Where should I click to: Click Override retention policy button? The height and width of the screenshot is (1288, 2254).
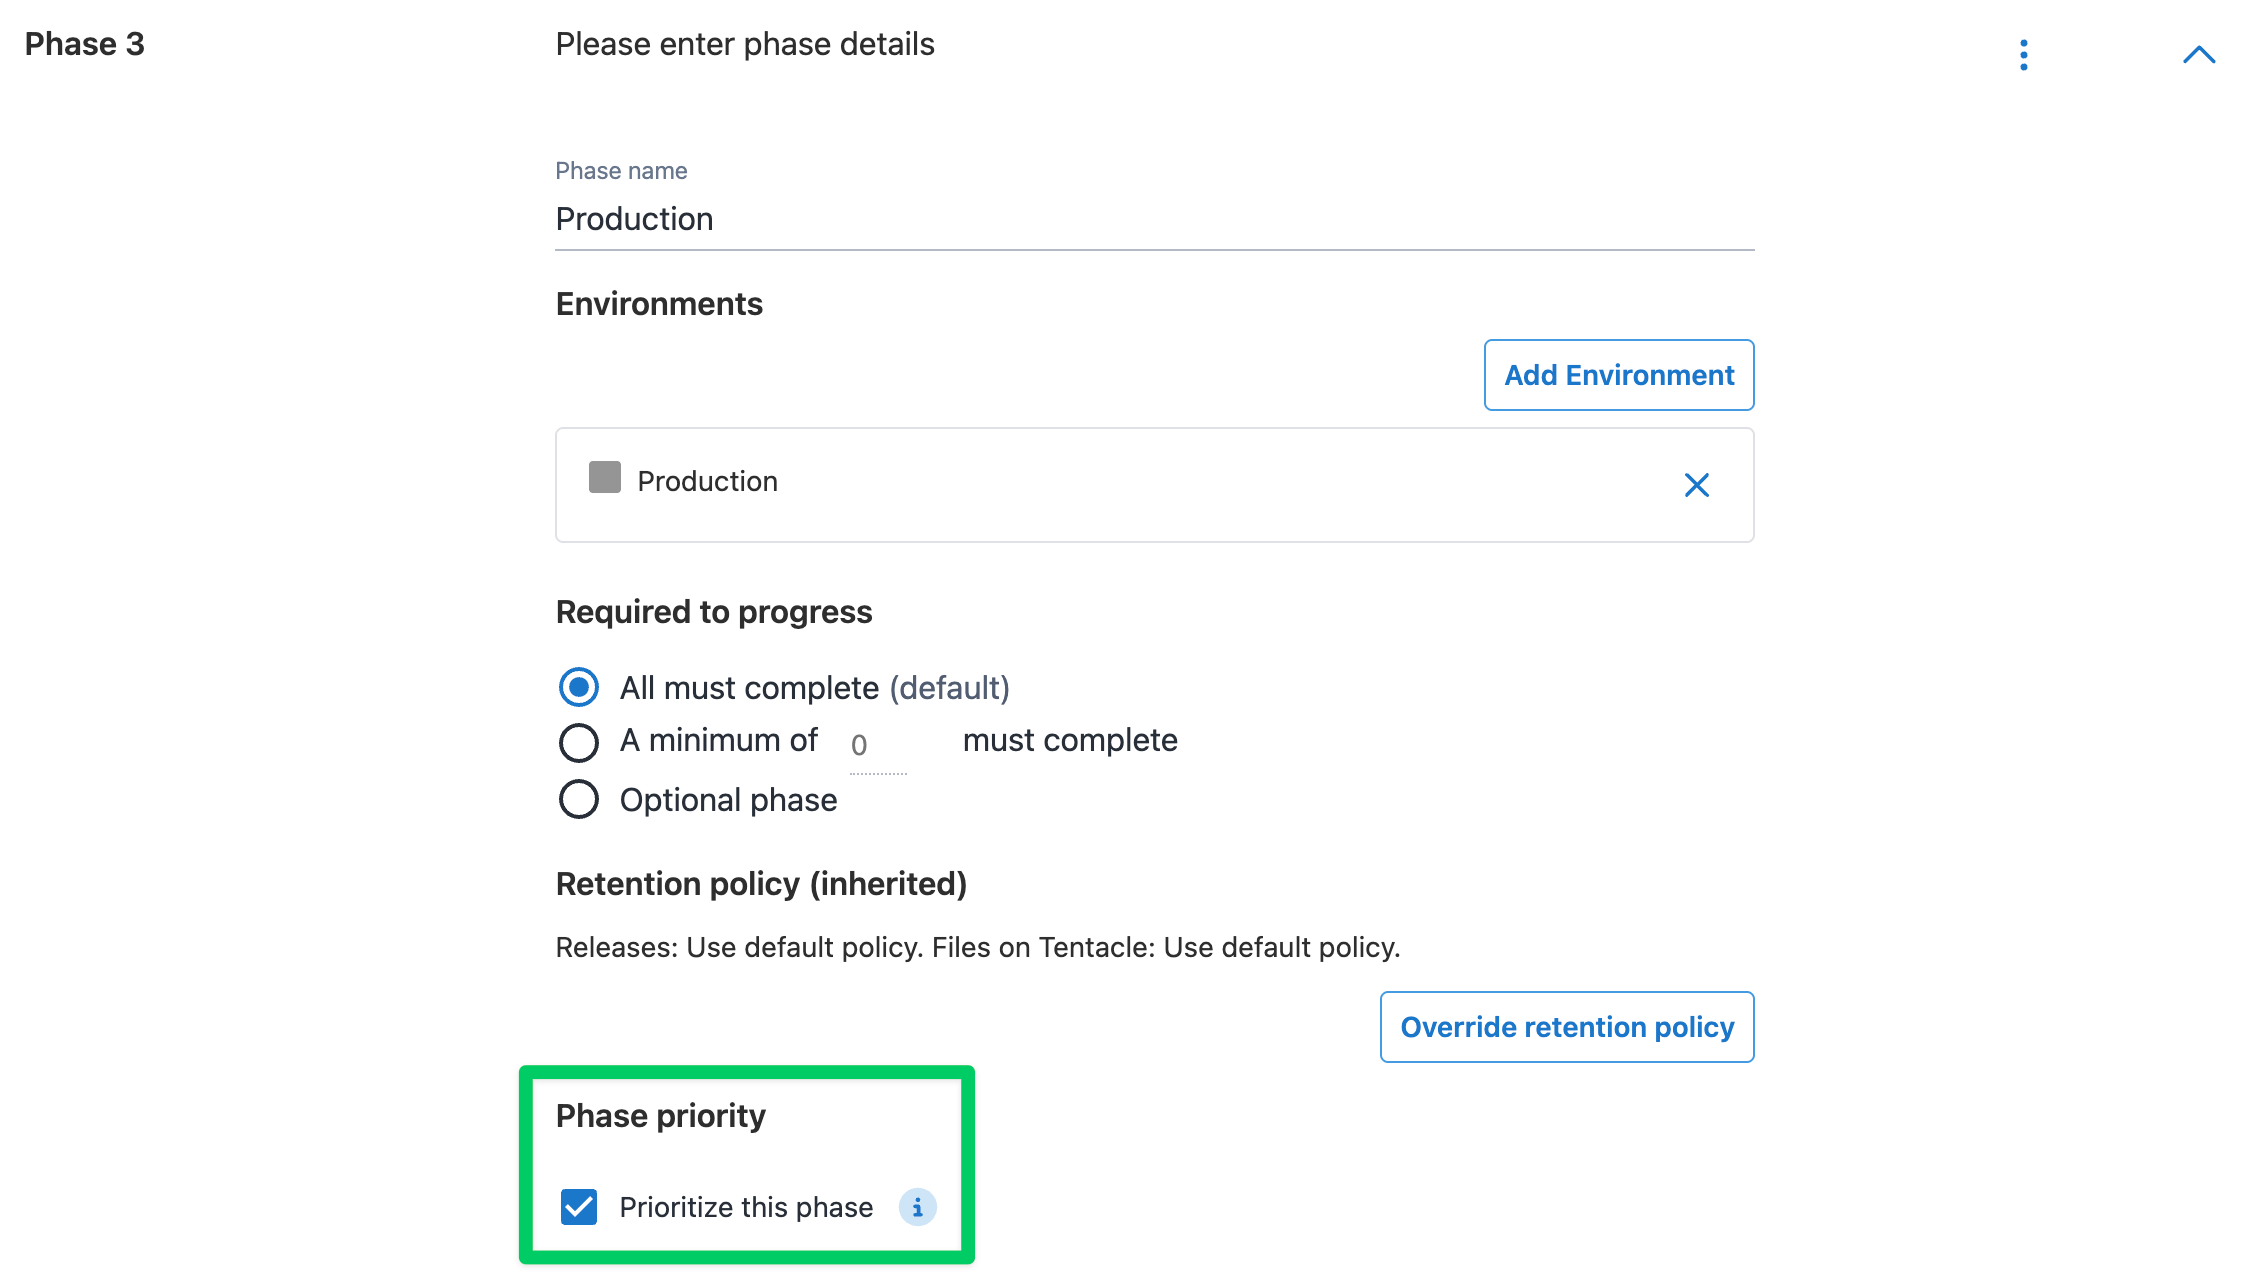coord(1566,1027)
